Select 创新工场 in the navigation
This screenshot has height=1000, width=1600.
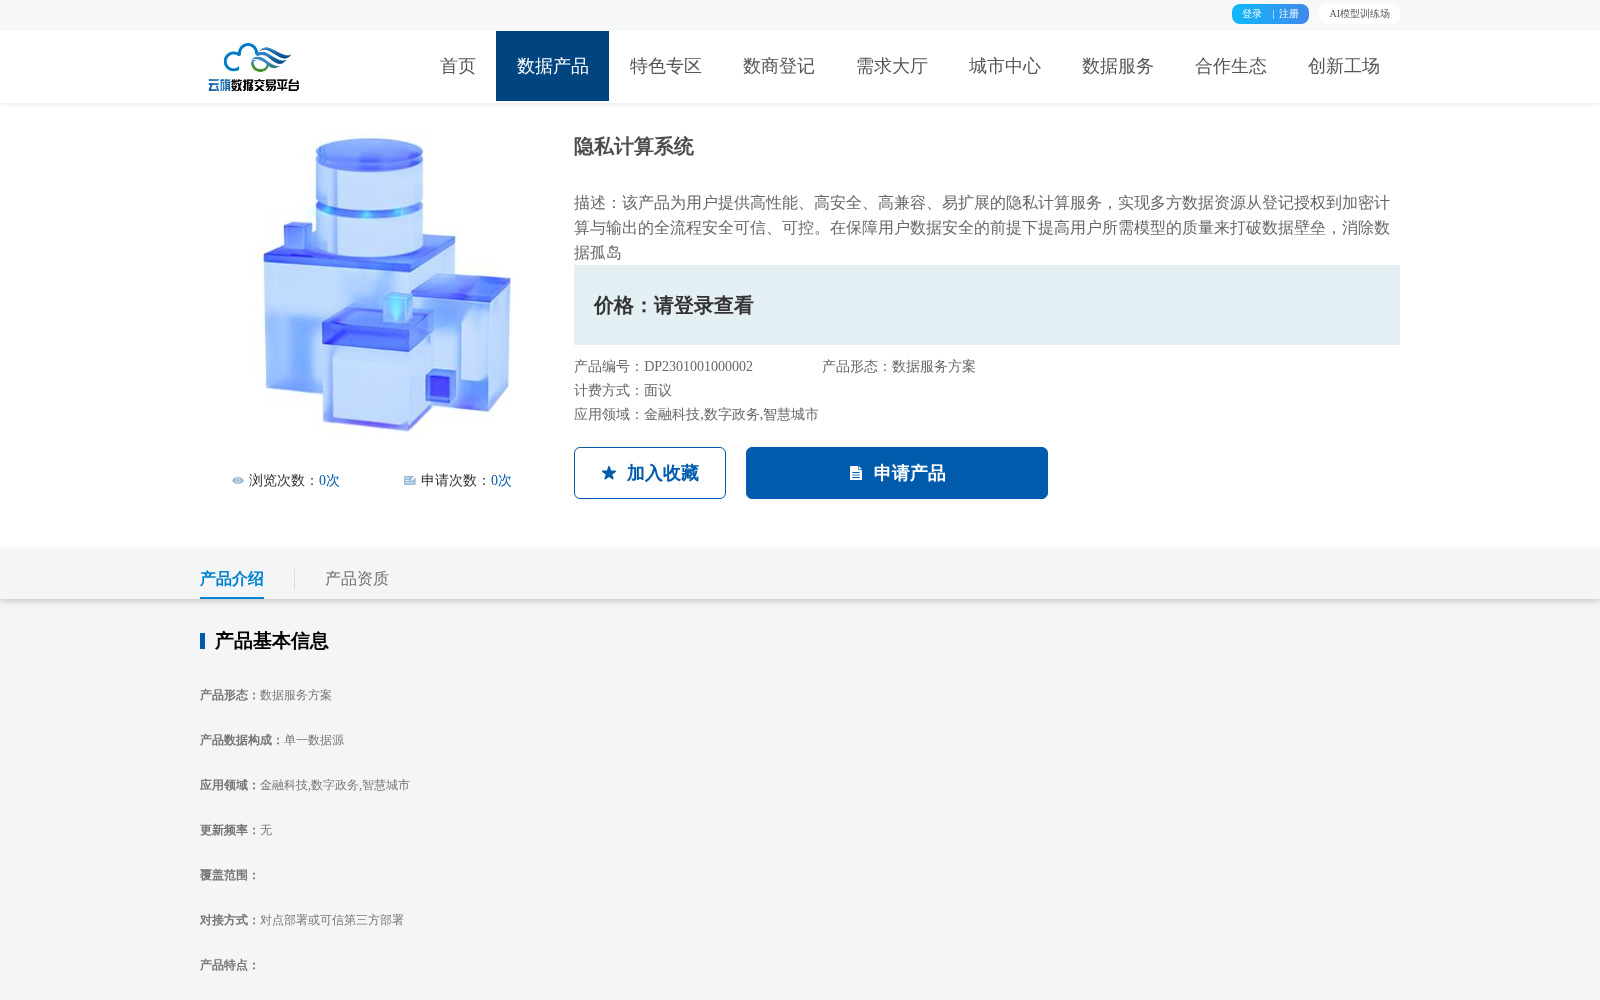pyautogui.click(x=1344, y=66)
